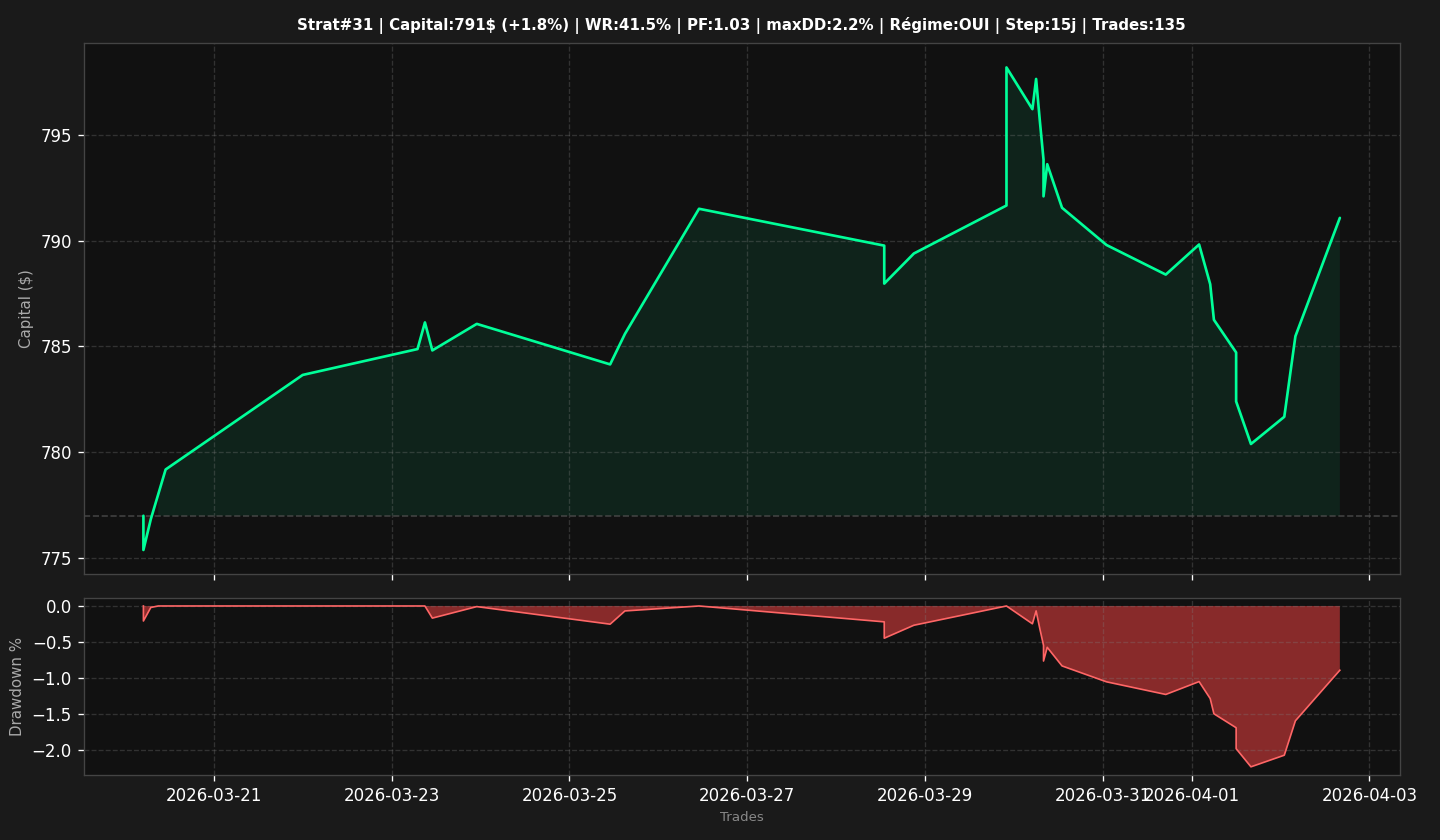Click the 780 tick on Capital axis
The width and height of the screenshot is (1440, 840).
point(55,453)
